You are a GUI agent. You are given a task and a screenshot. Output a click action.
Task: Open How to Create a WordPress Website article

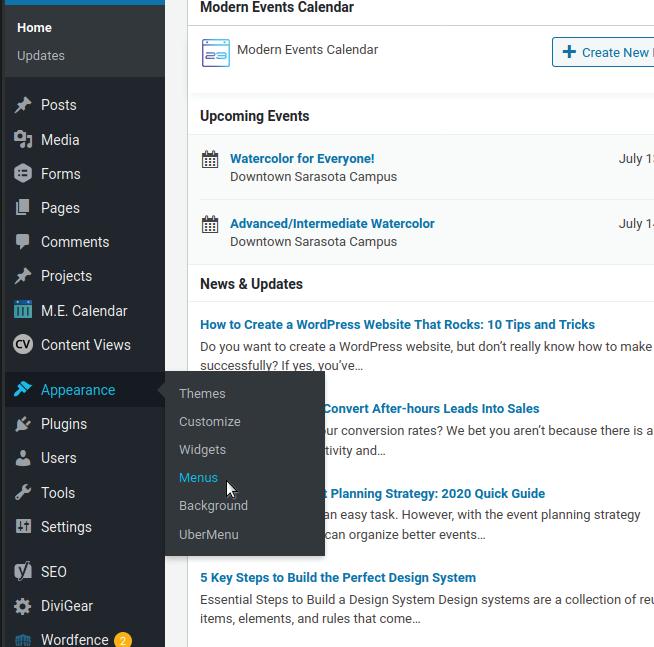click(397, 324)
